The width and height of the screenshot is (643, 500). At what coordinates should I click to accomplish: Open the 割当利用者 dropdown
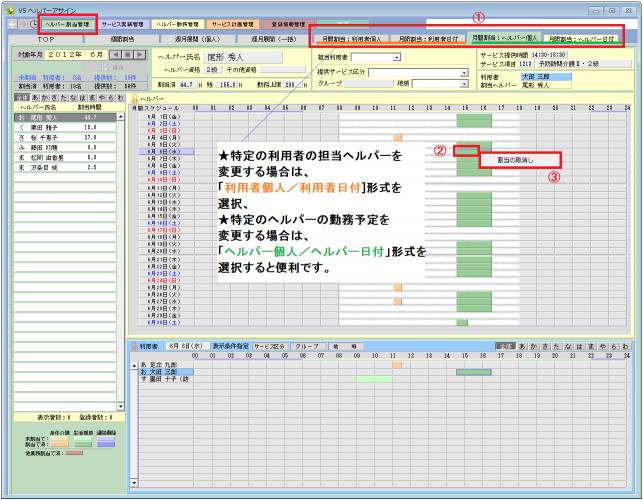tap(397, 58)
